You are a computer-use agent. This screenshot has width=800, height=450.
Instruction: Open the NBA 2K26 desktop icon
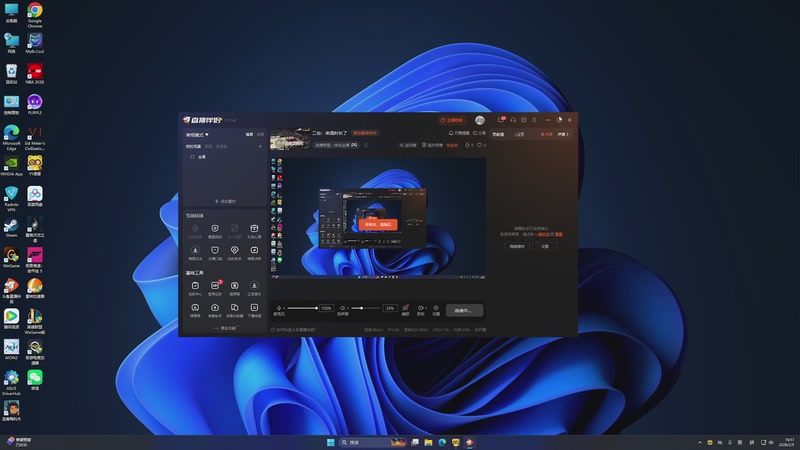coord(35,74)
